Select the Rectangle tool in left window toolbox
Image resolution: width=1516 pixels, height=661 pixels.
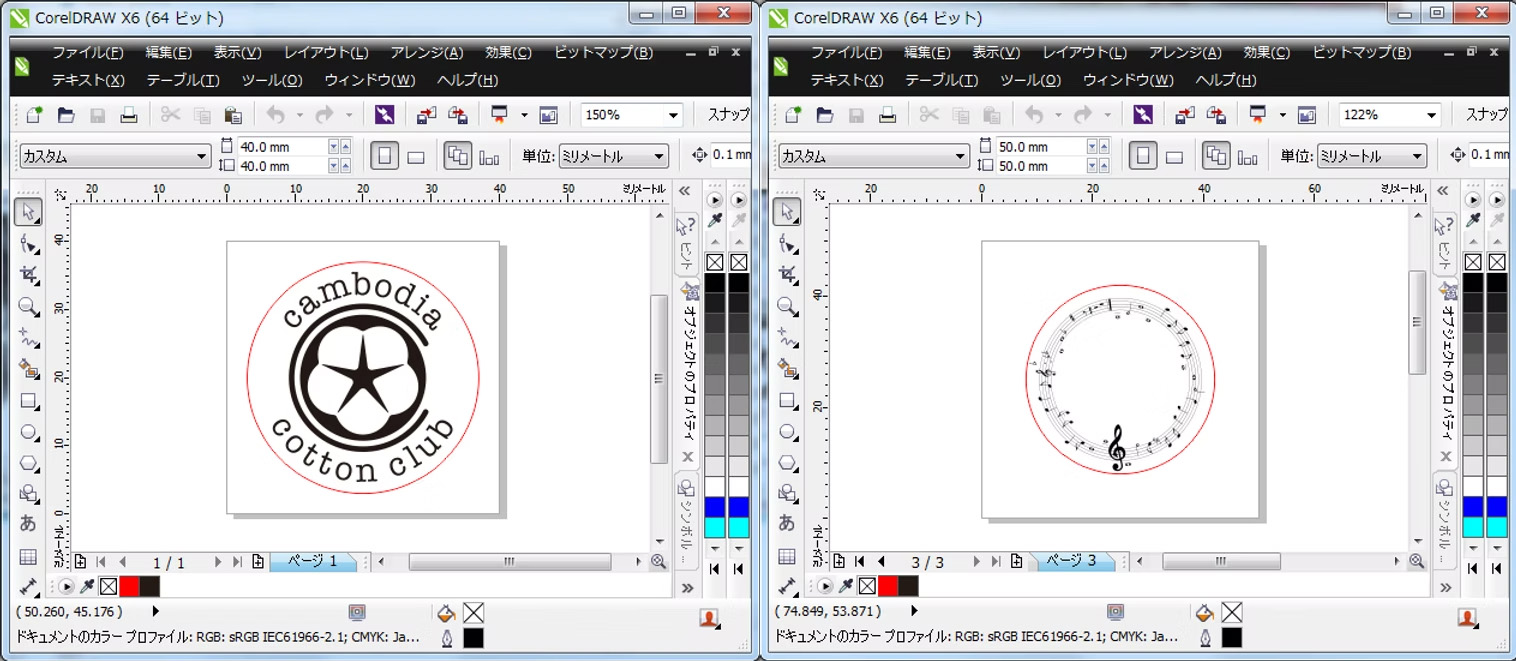[29, 401]
